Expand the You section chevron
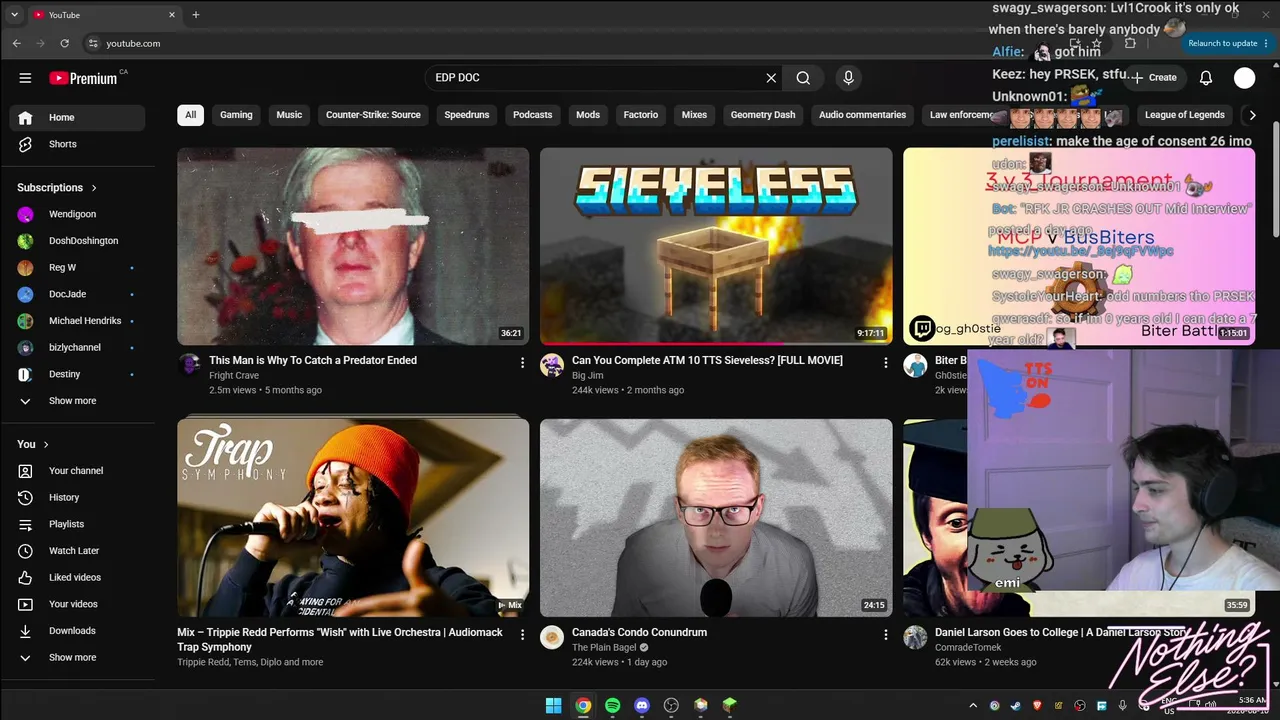 point(46,445)
